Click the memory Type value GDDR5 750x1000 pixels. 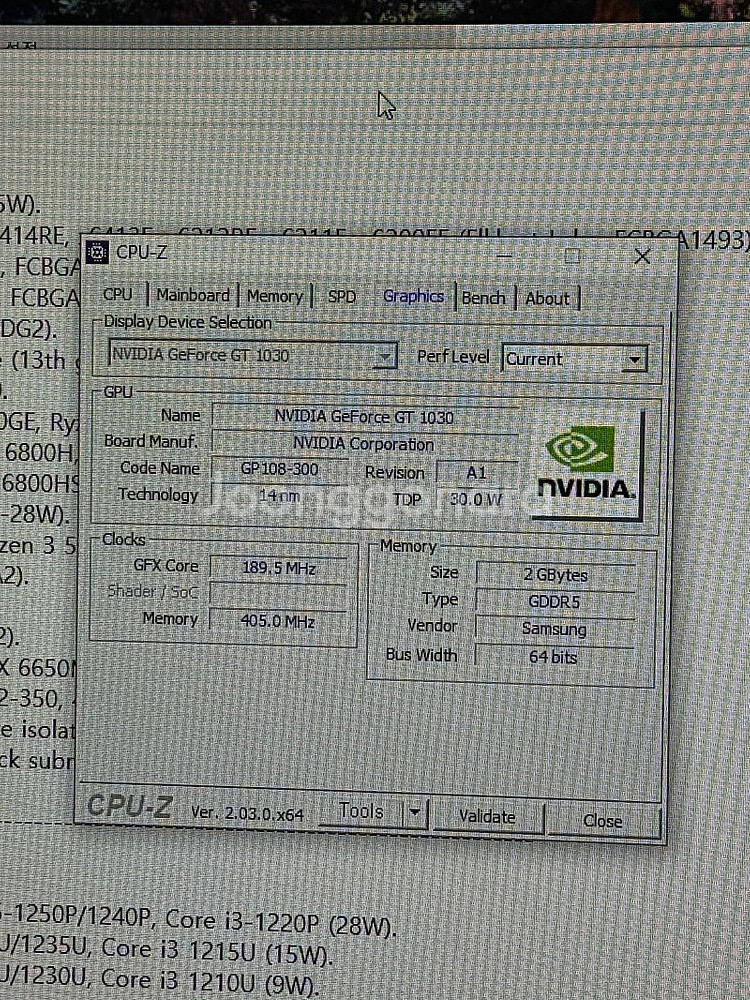[x=555, y=601]
